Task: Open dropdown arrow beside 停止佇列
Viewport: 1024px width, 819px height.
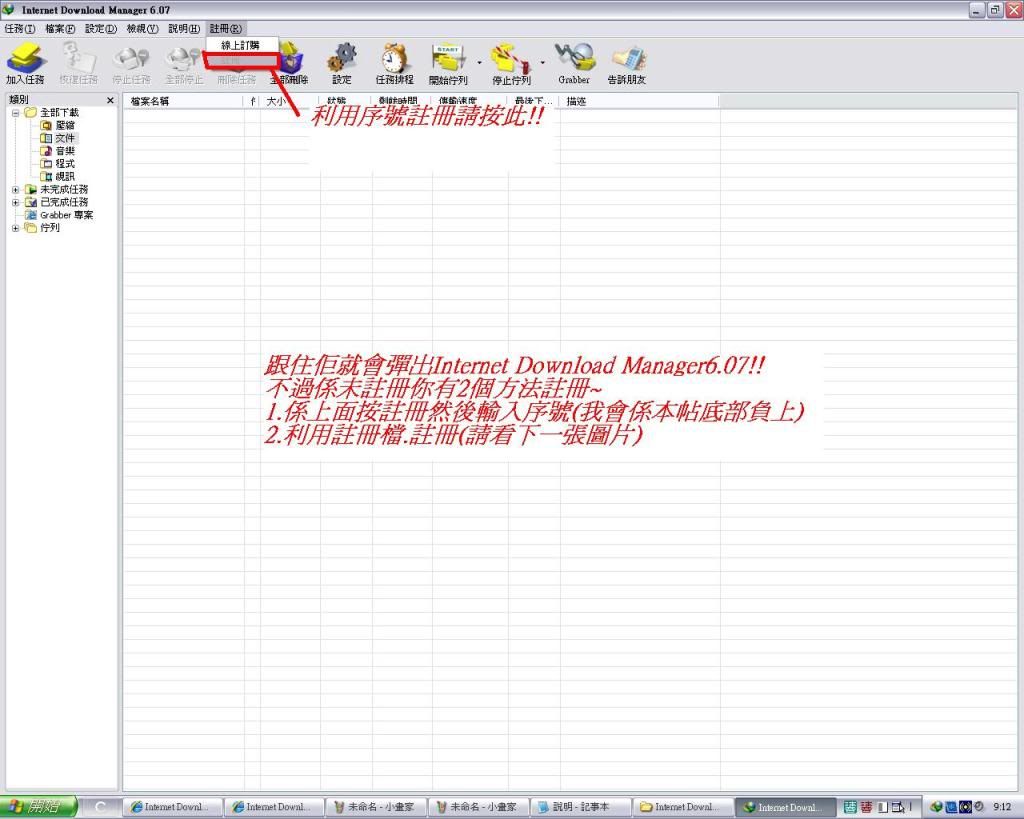Action: 543,62
